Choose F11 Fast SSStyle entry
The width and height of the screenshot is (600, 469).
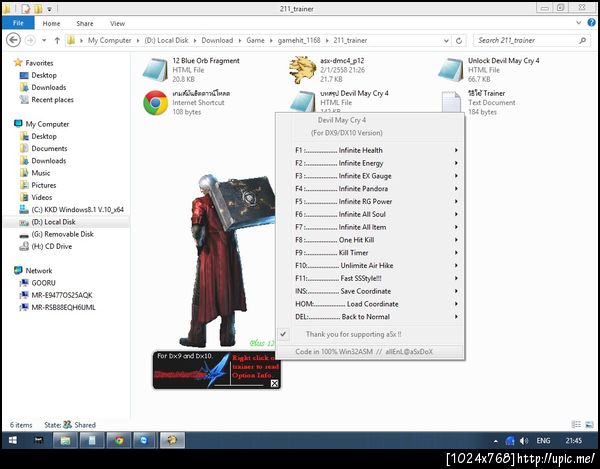370,278
